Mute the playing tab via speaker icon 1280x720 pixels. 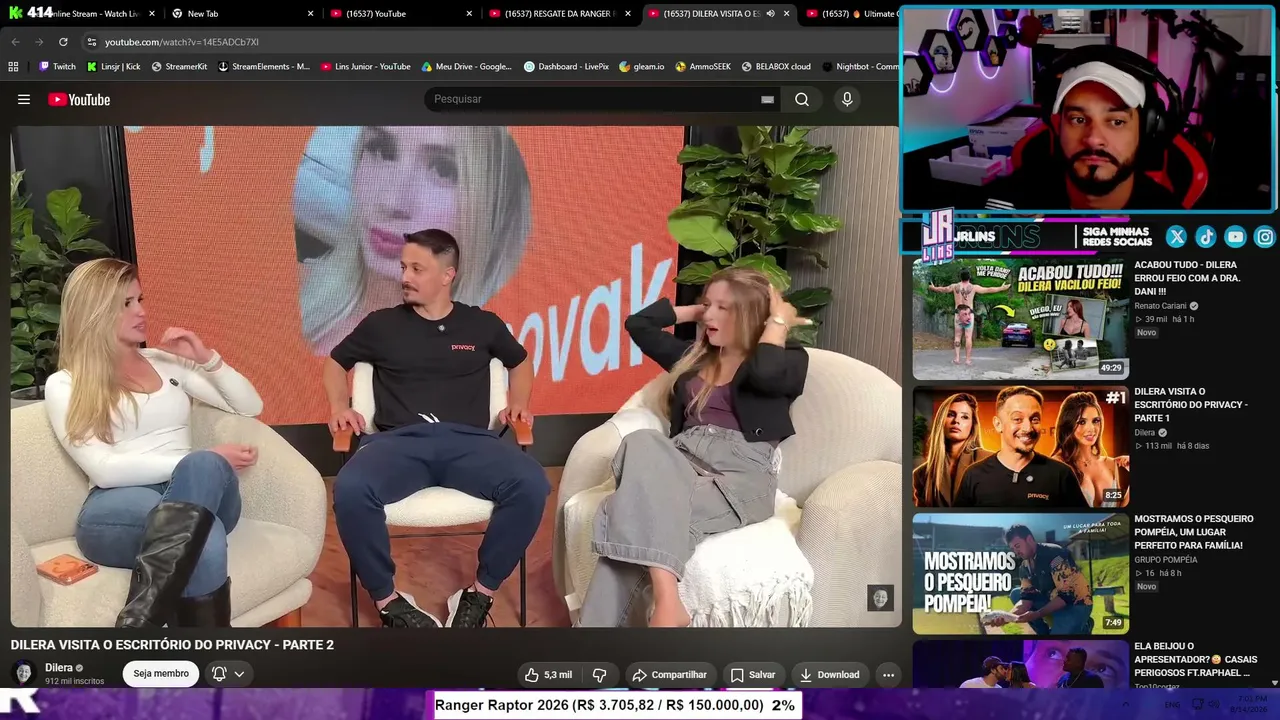(x=770, y=14)
